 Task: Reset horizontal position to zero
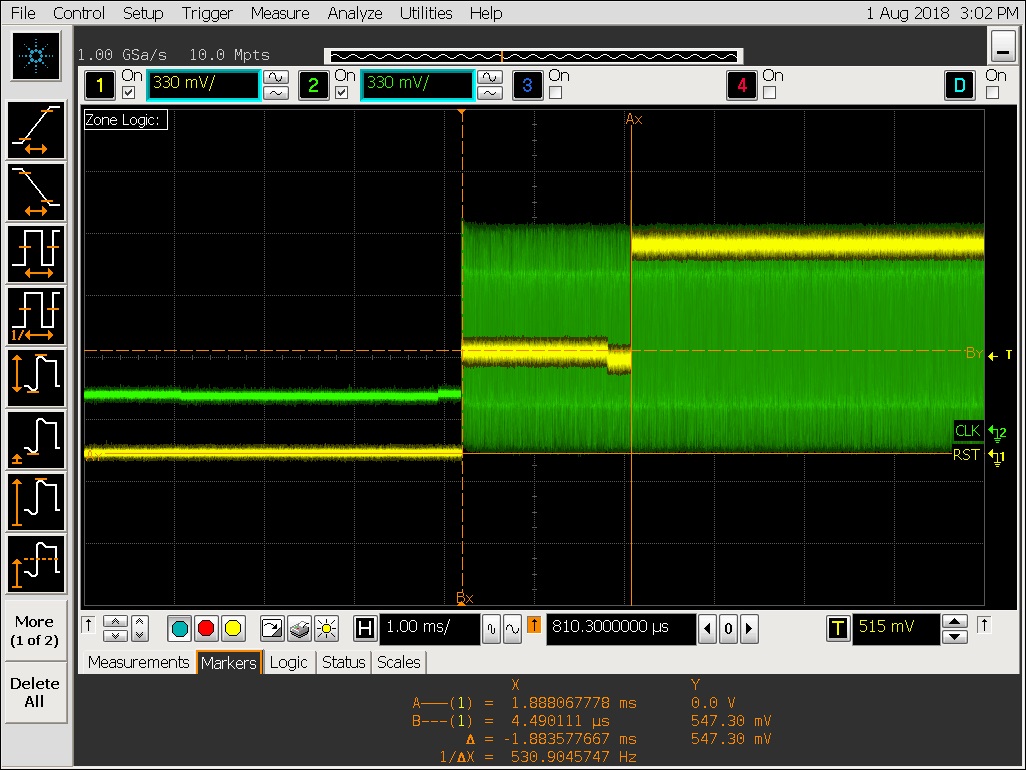tap(728, 629)
